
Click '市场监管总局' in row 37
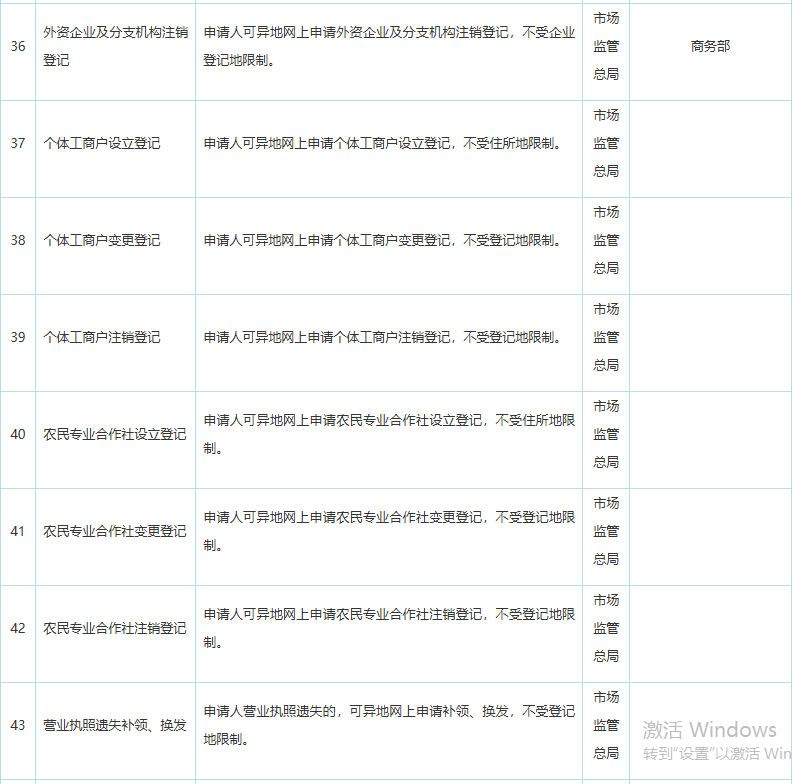[606, 143]
